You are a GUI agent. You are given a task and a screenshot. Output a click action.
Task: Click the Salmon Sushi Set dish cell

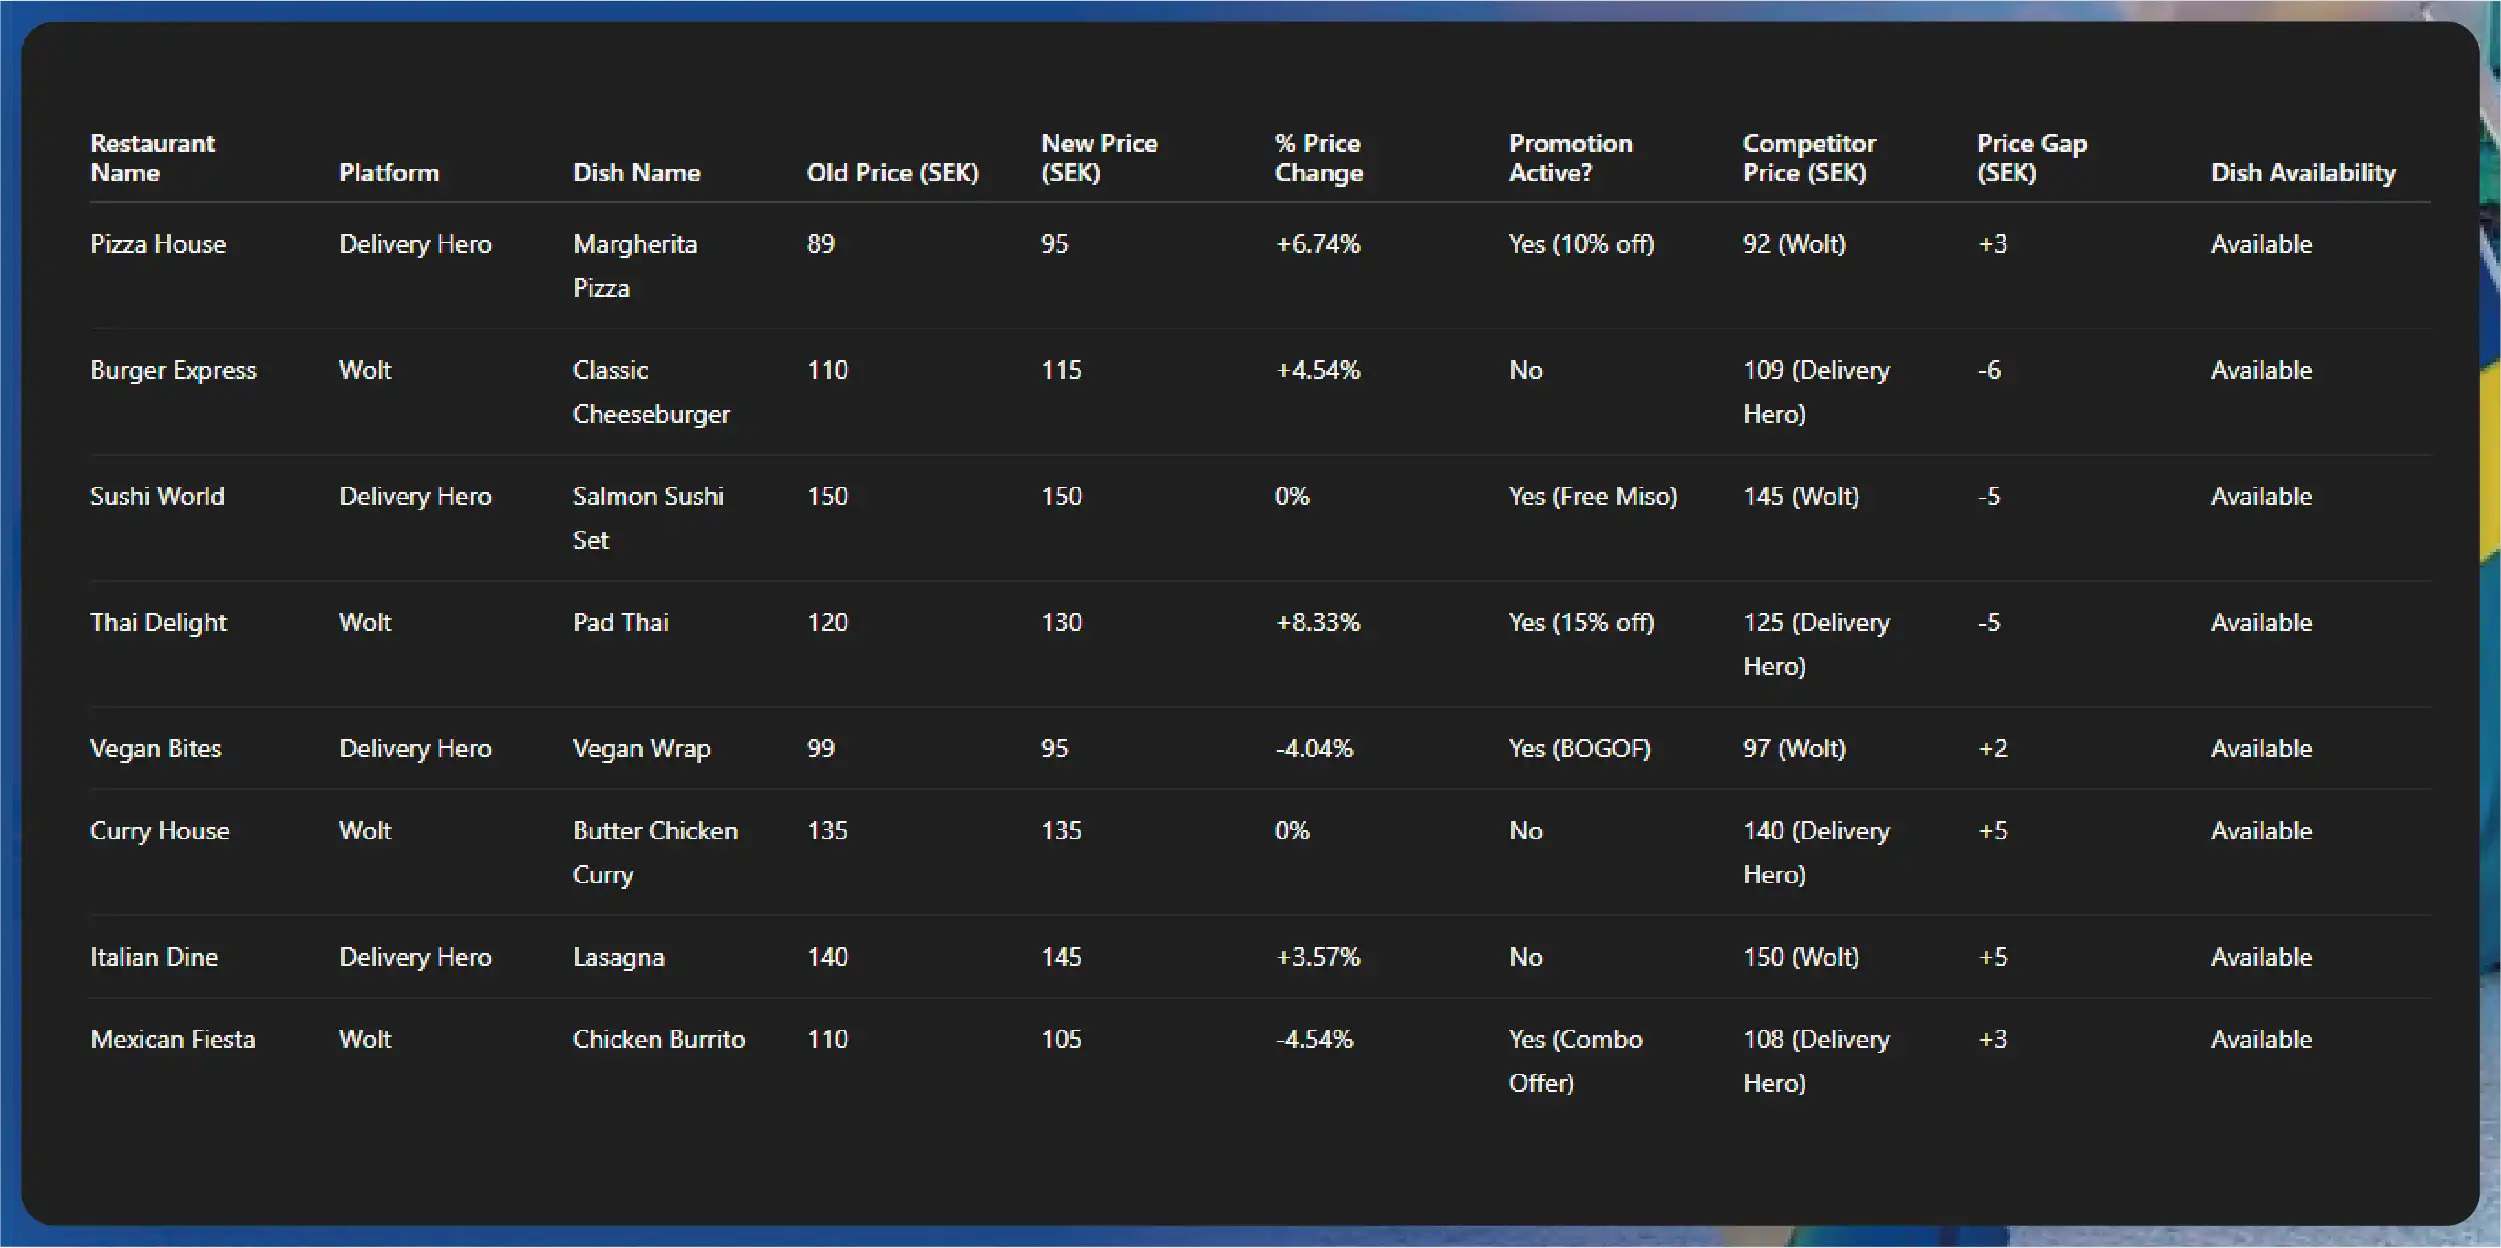click(x=647, y=518)
